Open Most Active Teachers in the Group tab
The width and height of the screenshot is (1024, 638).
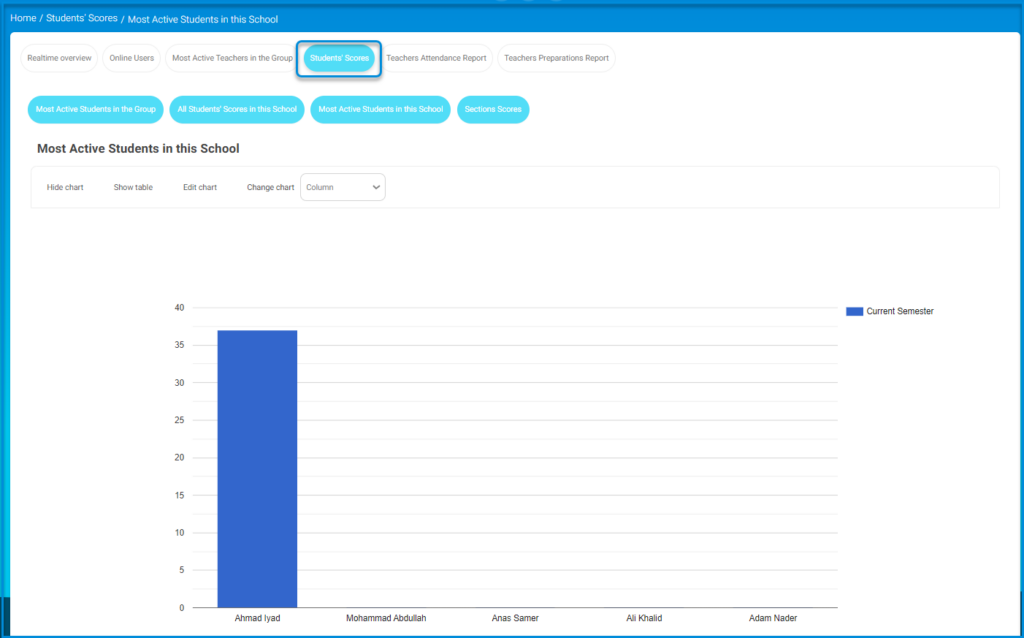(x=232, y=58)
